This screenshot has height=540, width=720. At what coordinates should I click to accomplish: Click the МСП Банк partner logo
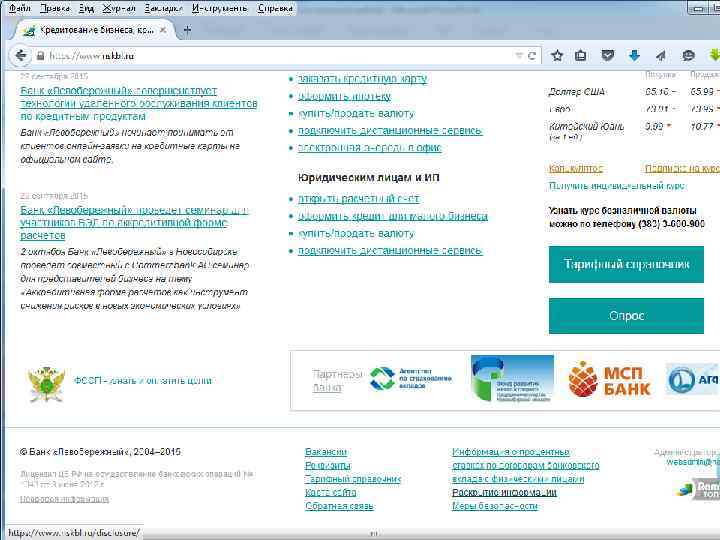pos(610,379)
